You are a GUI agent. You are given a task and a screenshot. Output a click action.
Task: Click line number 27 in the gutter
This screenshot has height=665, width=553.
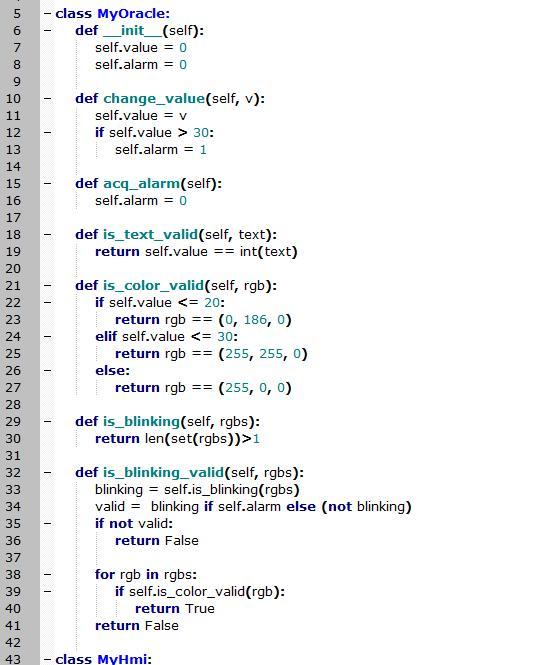[13, 388]
